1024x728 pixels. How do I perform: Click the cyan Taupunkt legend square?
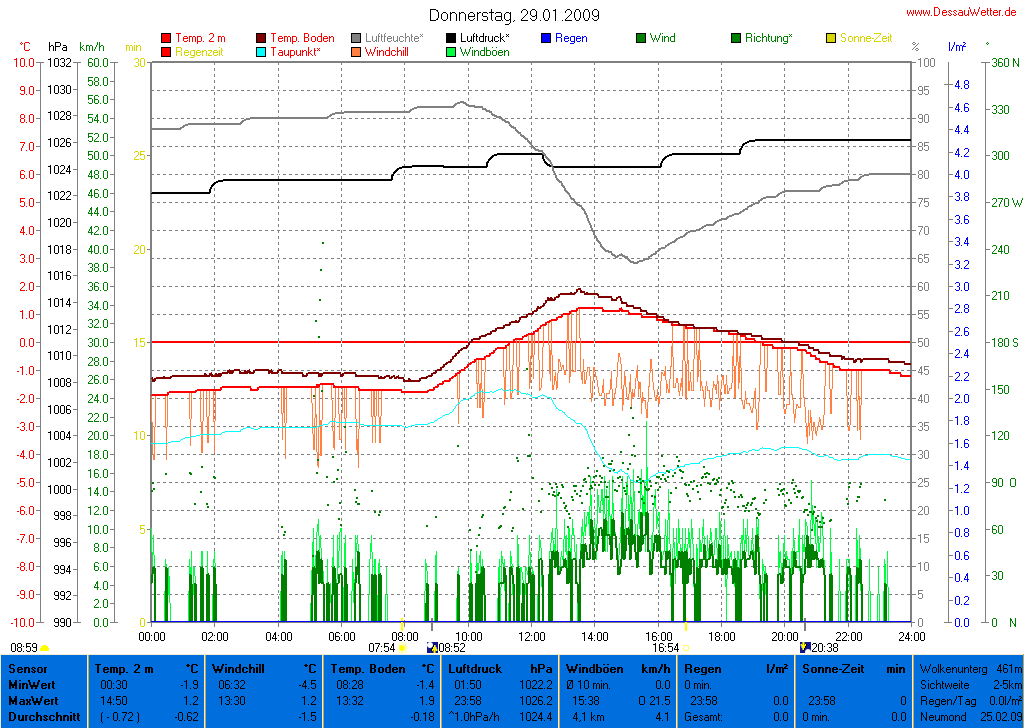pyautogui.click(x=262, y=51)
